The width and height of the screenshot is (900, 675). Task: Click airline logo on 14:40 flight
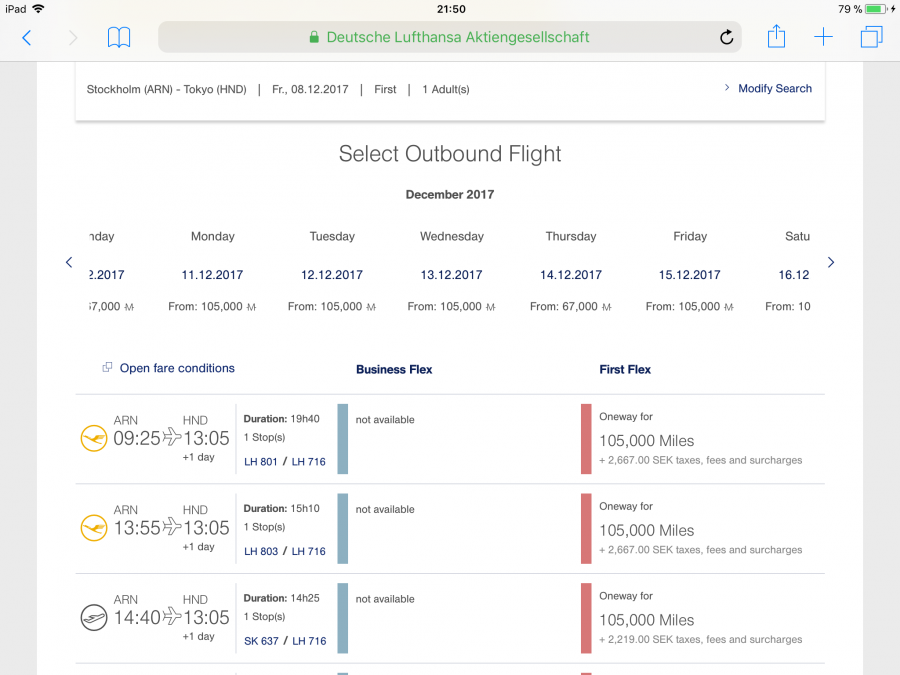point(93,618)
